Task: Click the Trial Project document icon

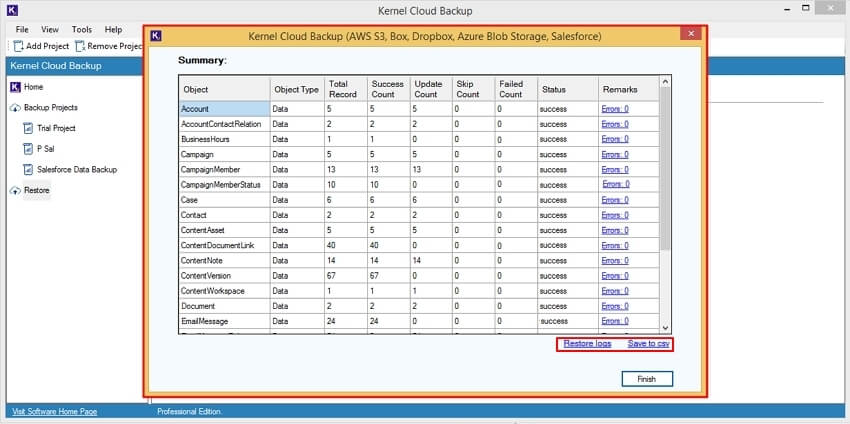Action: [x=28, y=129]
